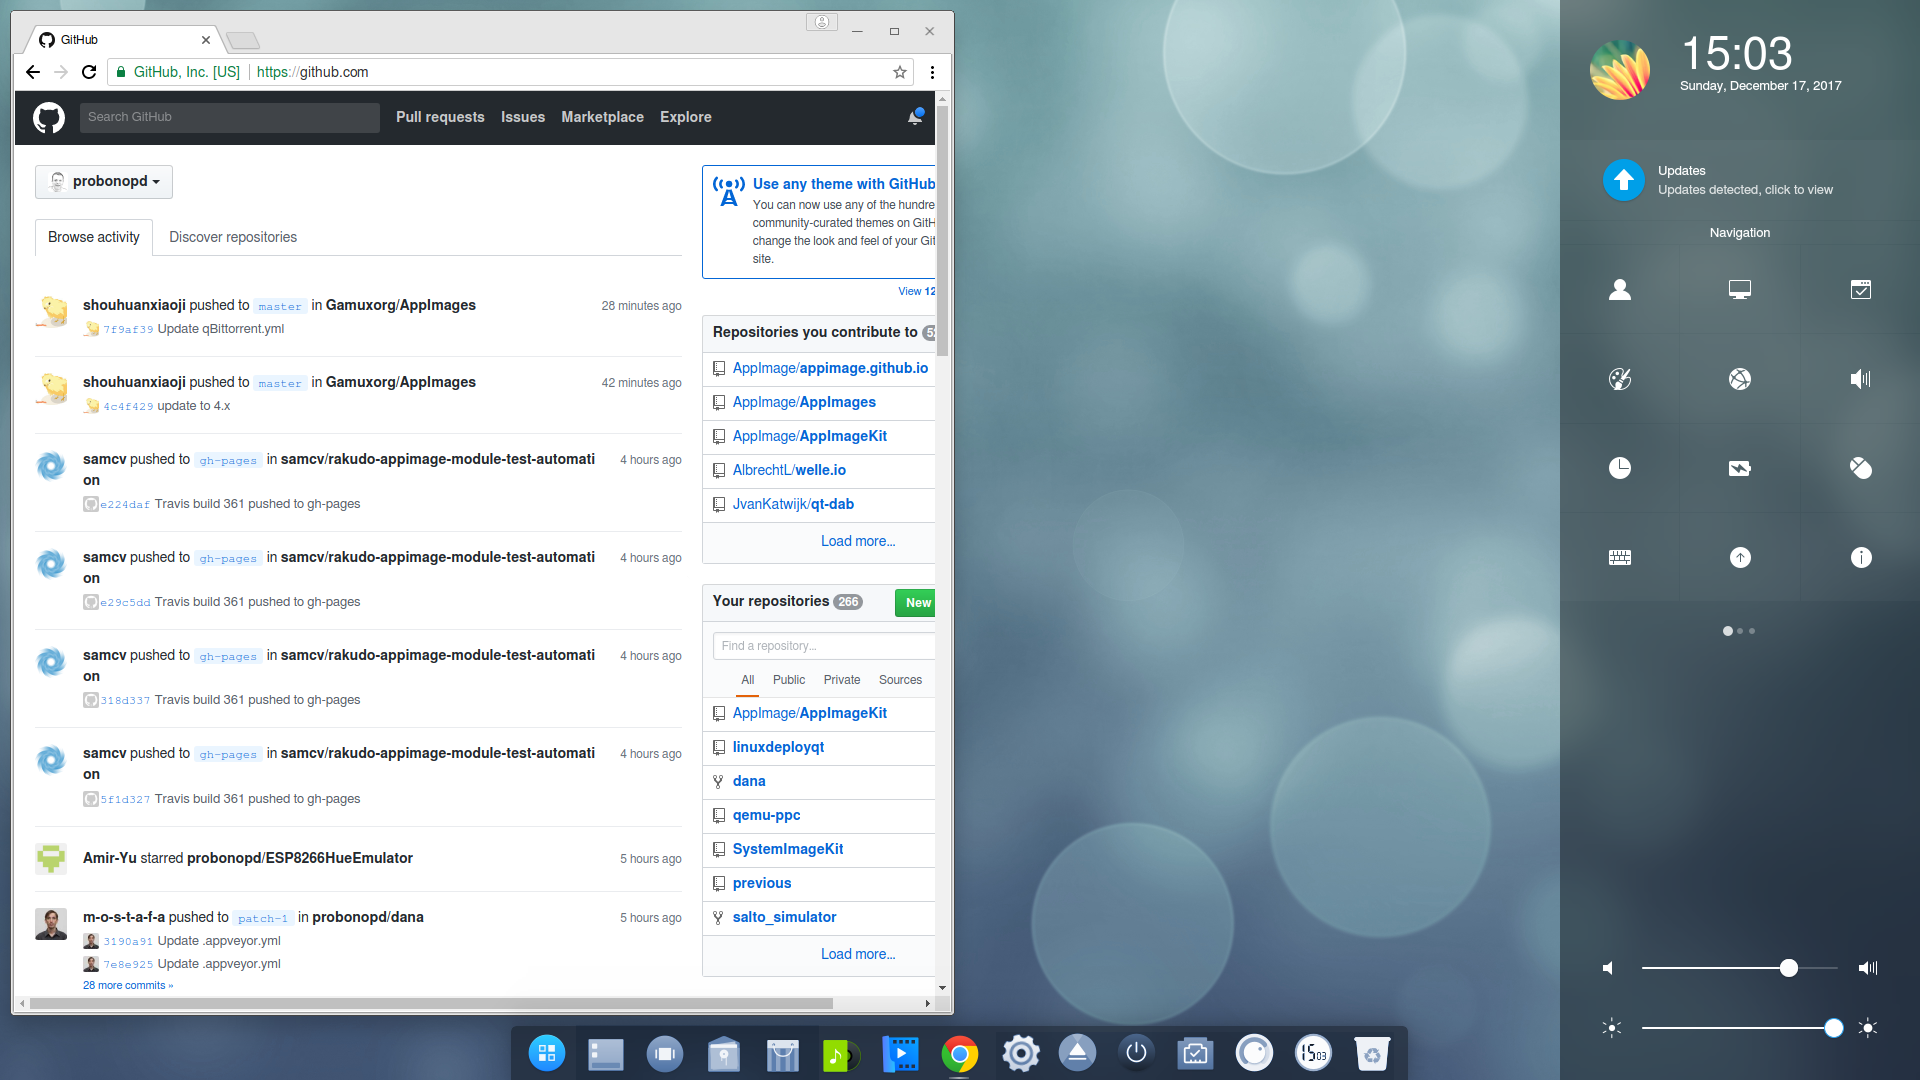This screenshot has width=1920, height=1080.
Task: Open Trash in the dock
Action: pos(1372,1053)
